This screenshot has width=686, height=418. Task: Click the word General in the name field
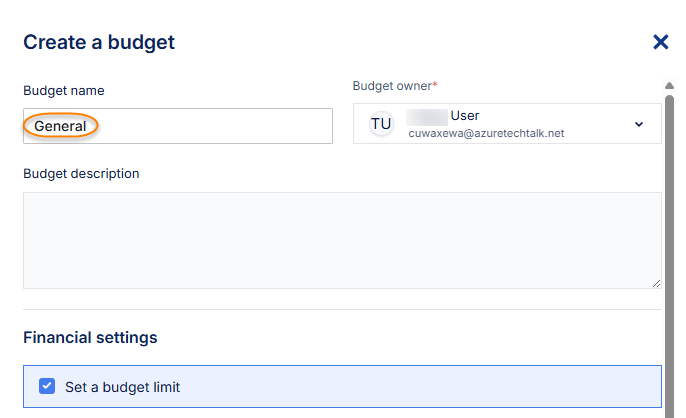click(x=60, y=126)
